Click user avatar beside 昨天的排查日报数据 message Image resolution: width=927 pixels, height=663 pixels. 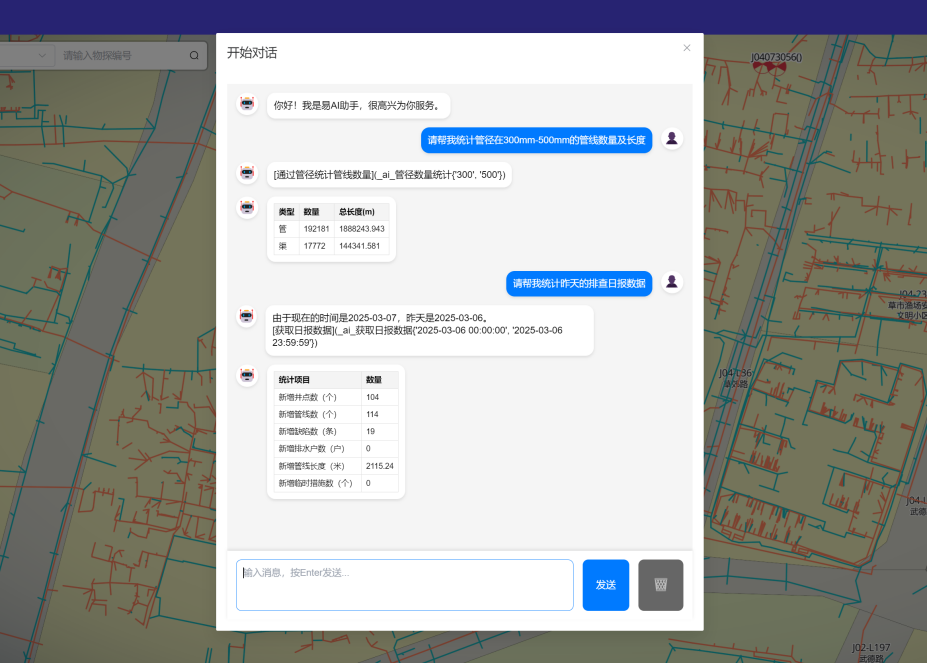pos(672,283)
